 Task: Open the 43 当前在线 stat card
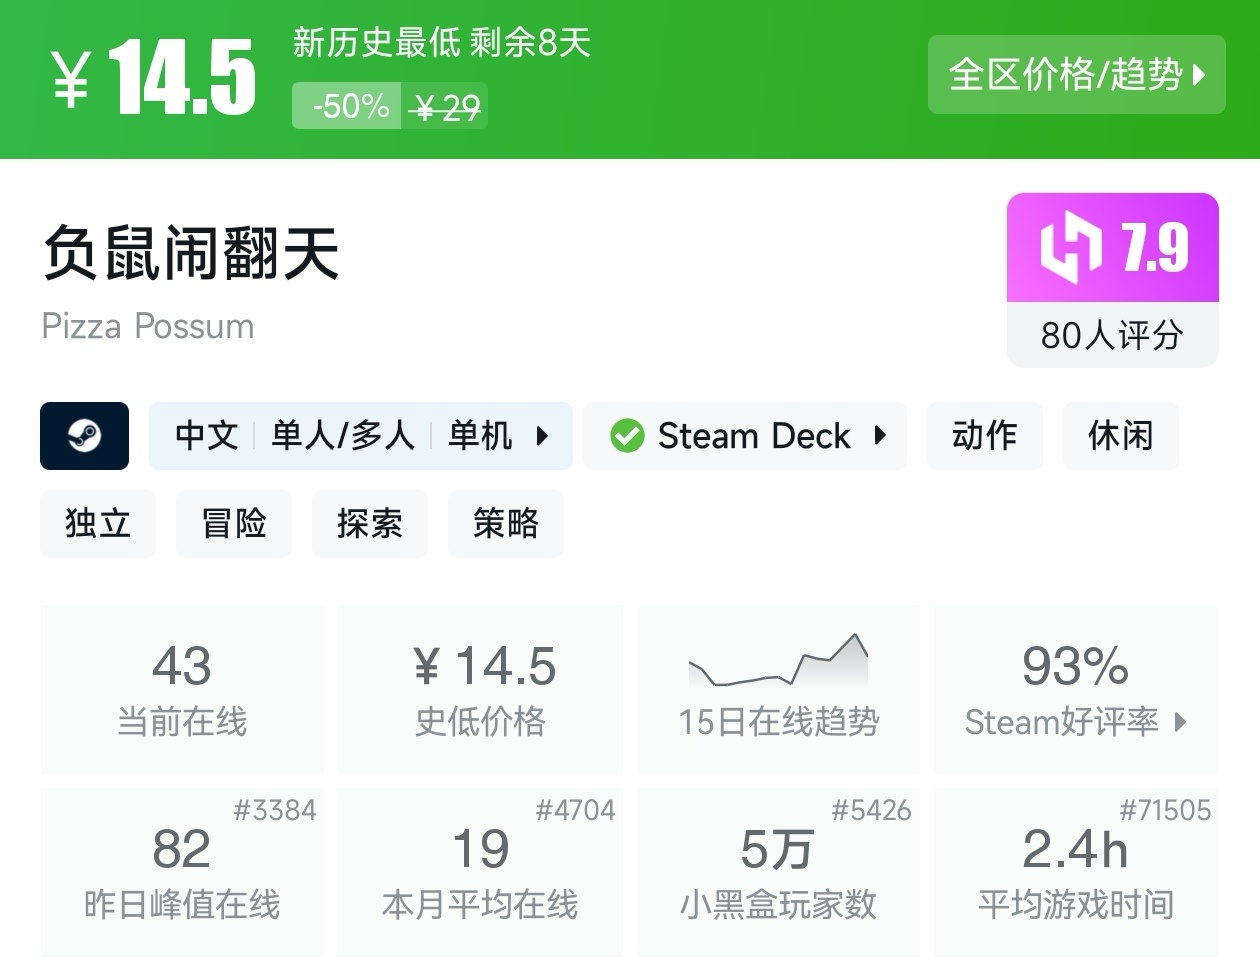tap(182, 689)
